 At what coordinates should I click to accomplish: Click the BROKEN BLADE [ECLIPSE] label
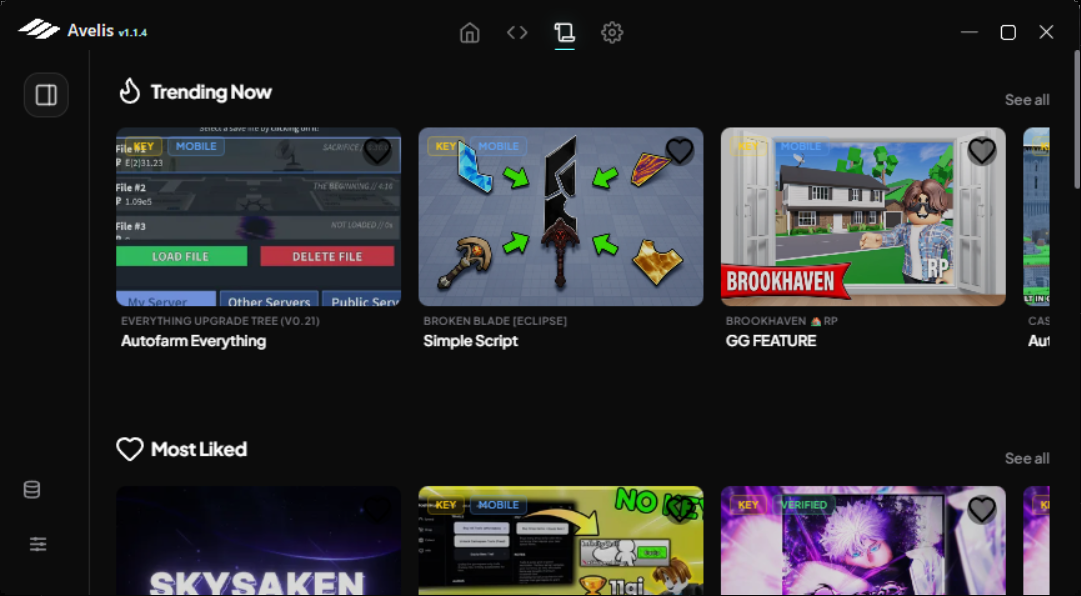pos(495,321)
